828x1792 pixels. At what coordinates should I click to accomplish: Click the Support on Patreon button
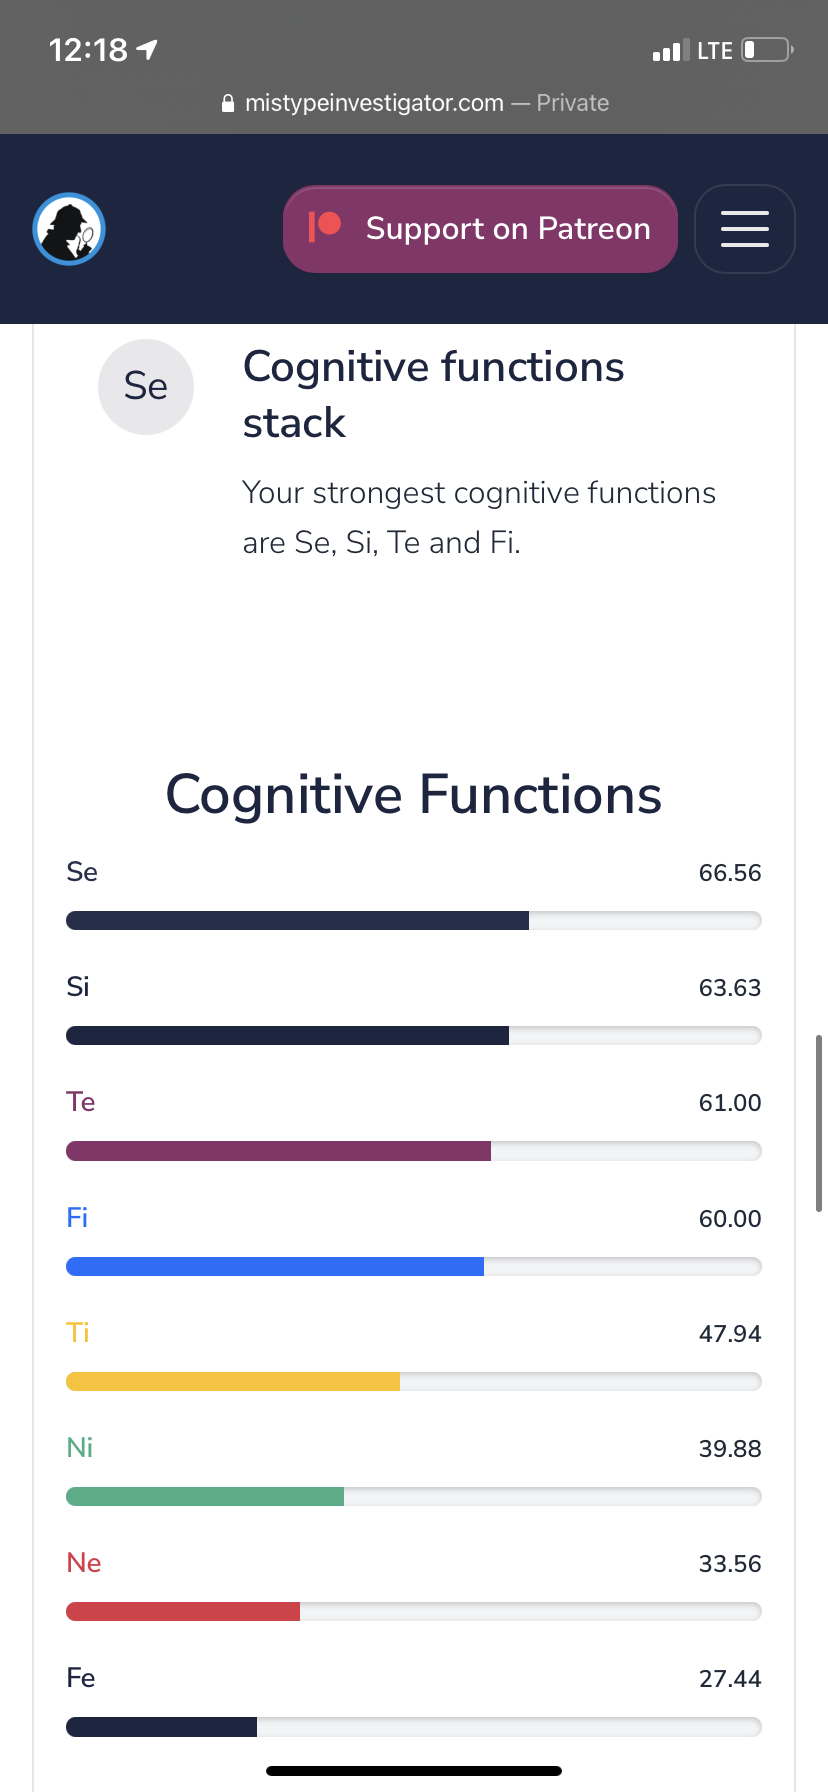click(480, 229)
